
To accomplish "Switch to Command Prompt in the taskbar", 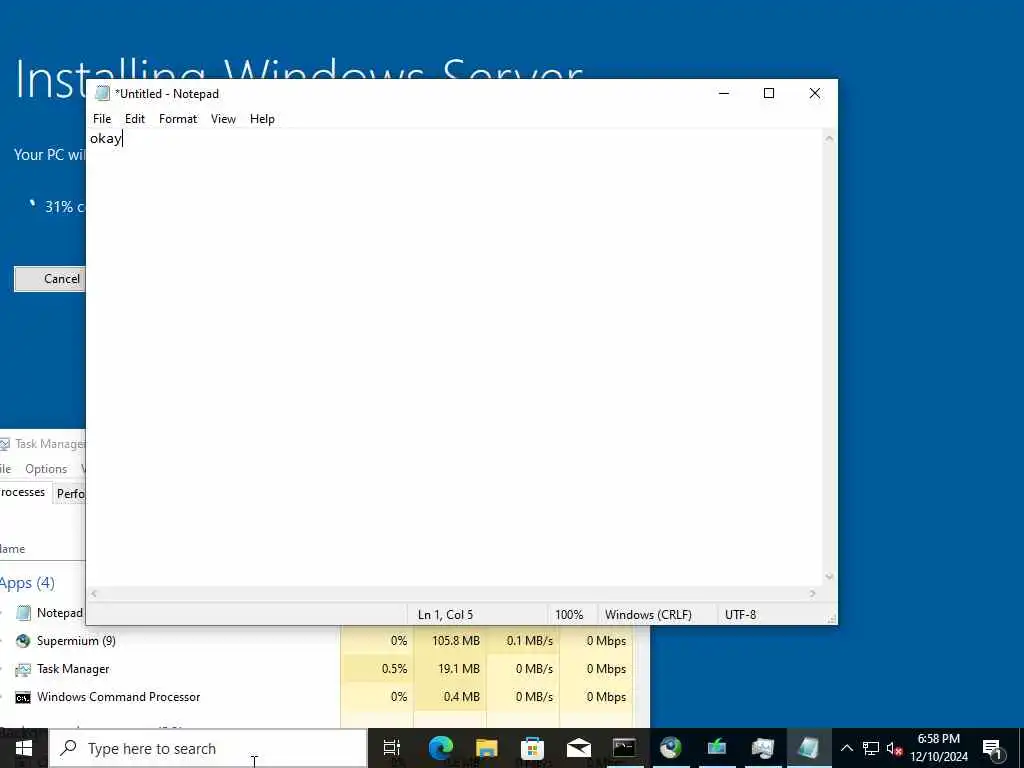I will coord(624,748).
